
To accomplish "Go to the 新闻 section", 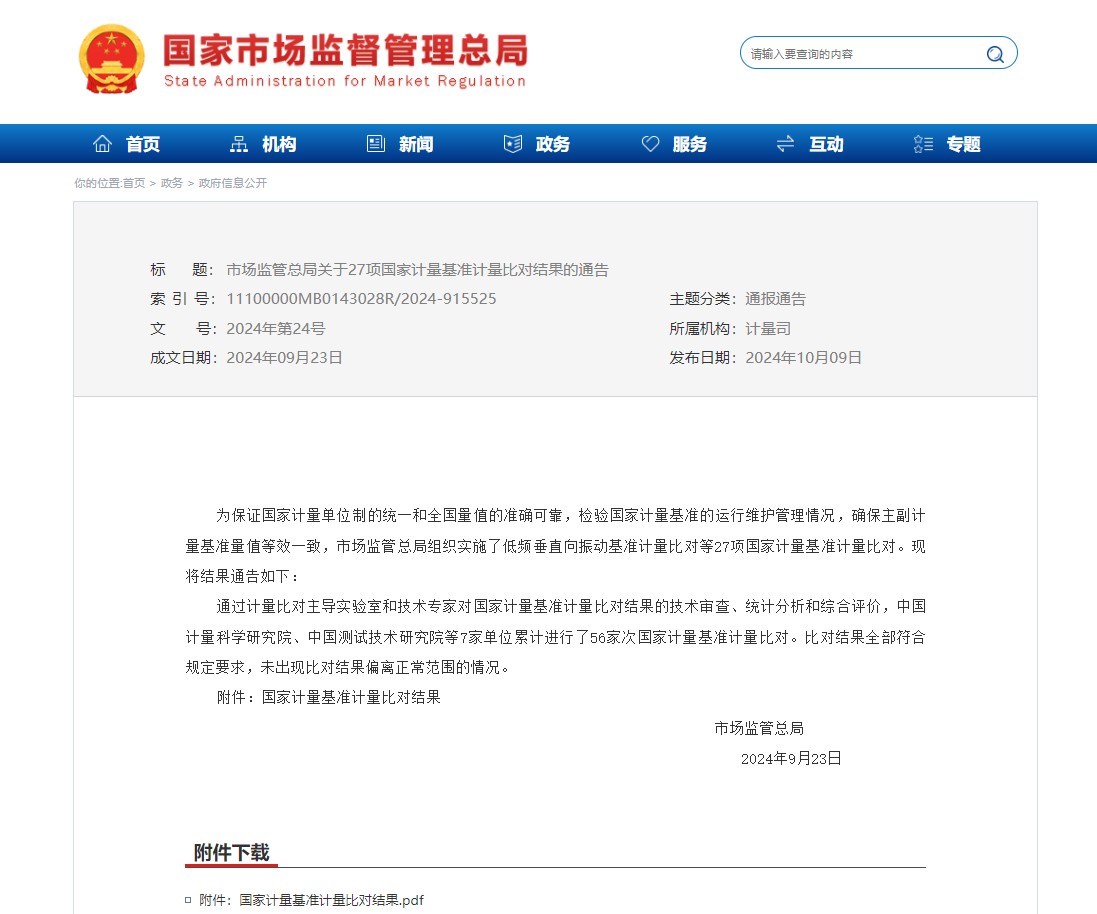I will coord(416,144).
